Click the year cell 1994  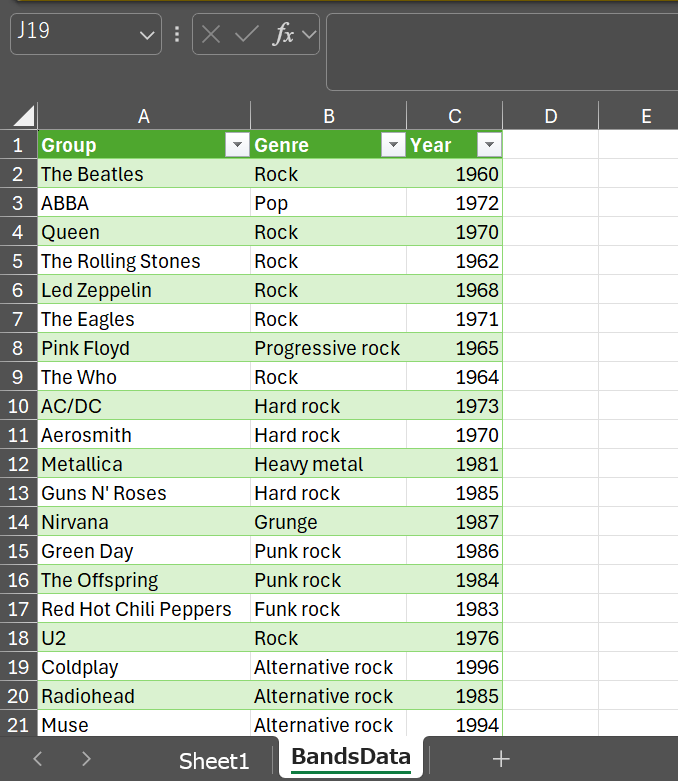[x=455, y=725]
